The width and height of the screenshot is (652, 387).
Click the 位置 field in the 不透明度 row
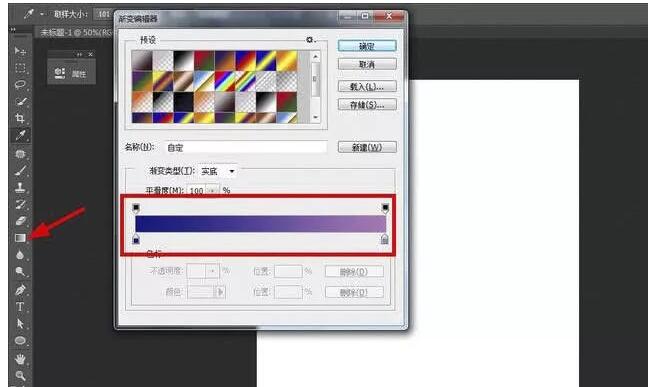click(x=288, y=271)
